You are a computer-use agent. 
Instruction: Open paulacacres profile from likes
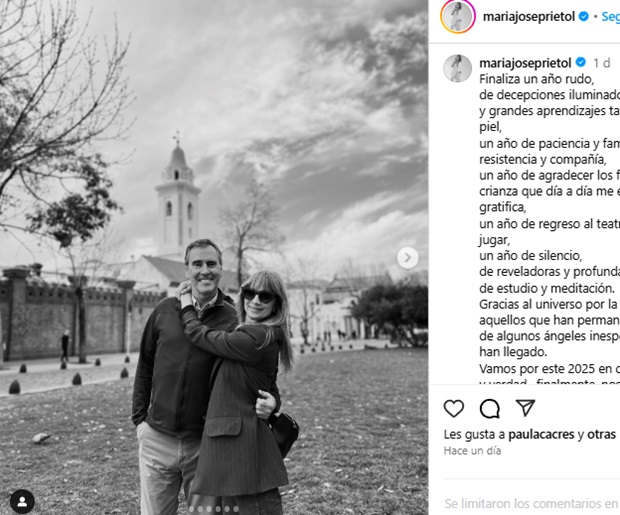541,434
